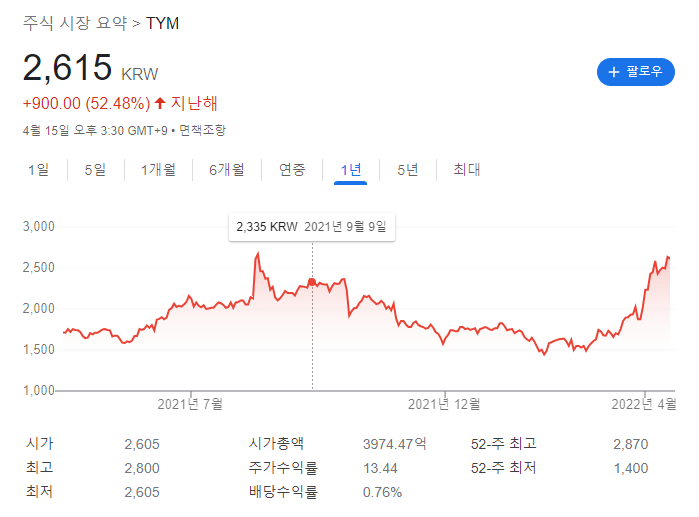Click the 2021년 7월 axis label

[x=190, y=404]
